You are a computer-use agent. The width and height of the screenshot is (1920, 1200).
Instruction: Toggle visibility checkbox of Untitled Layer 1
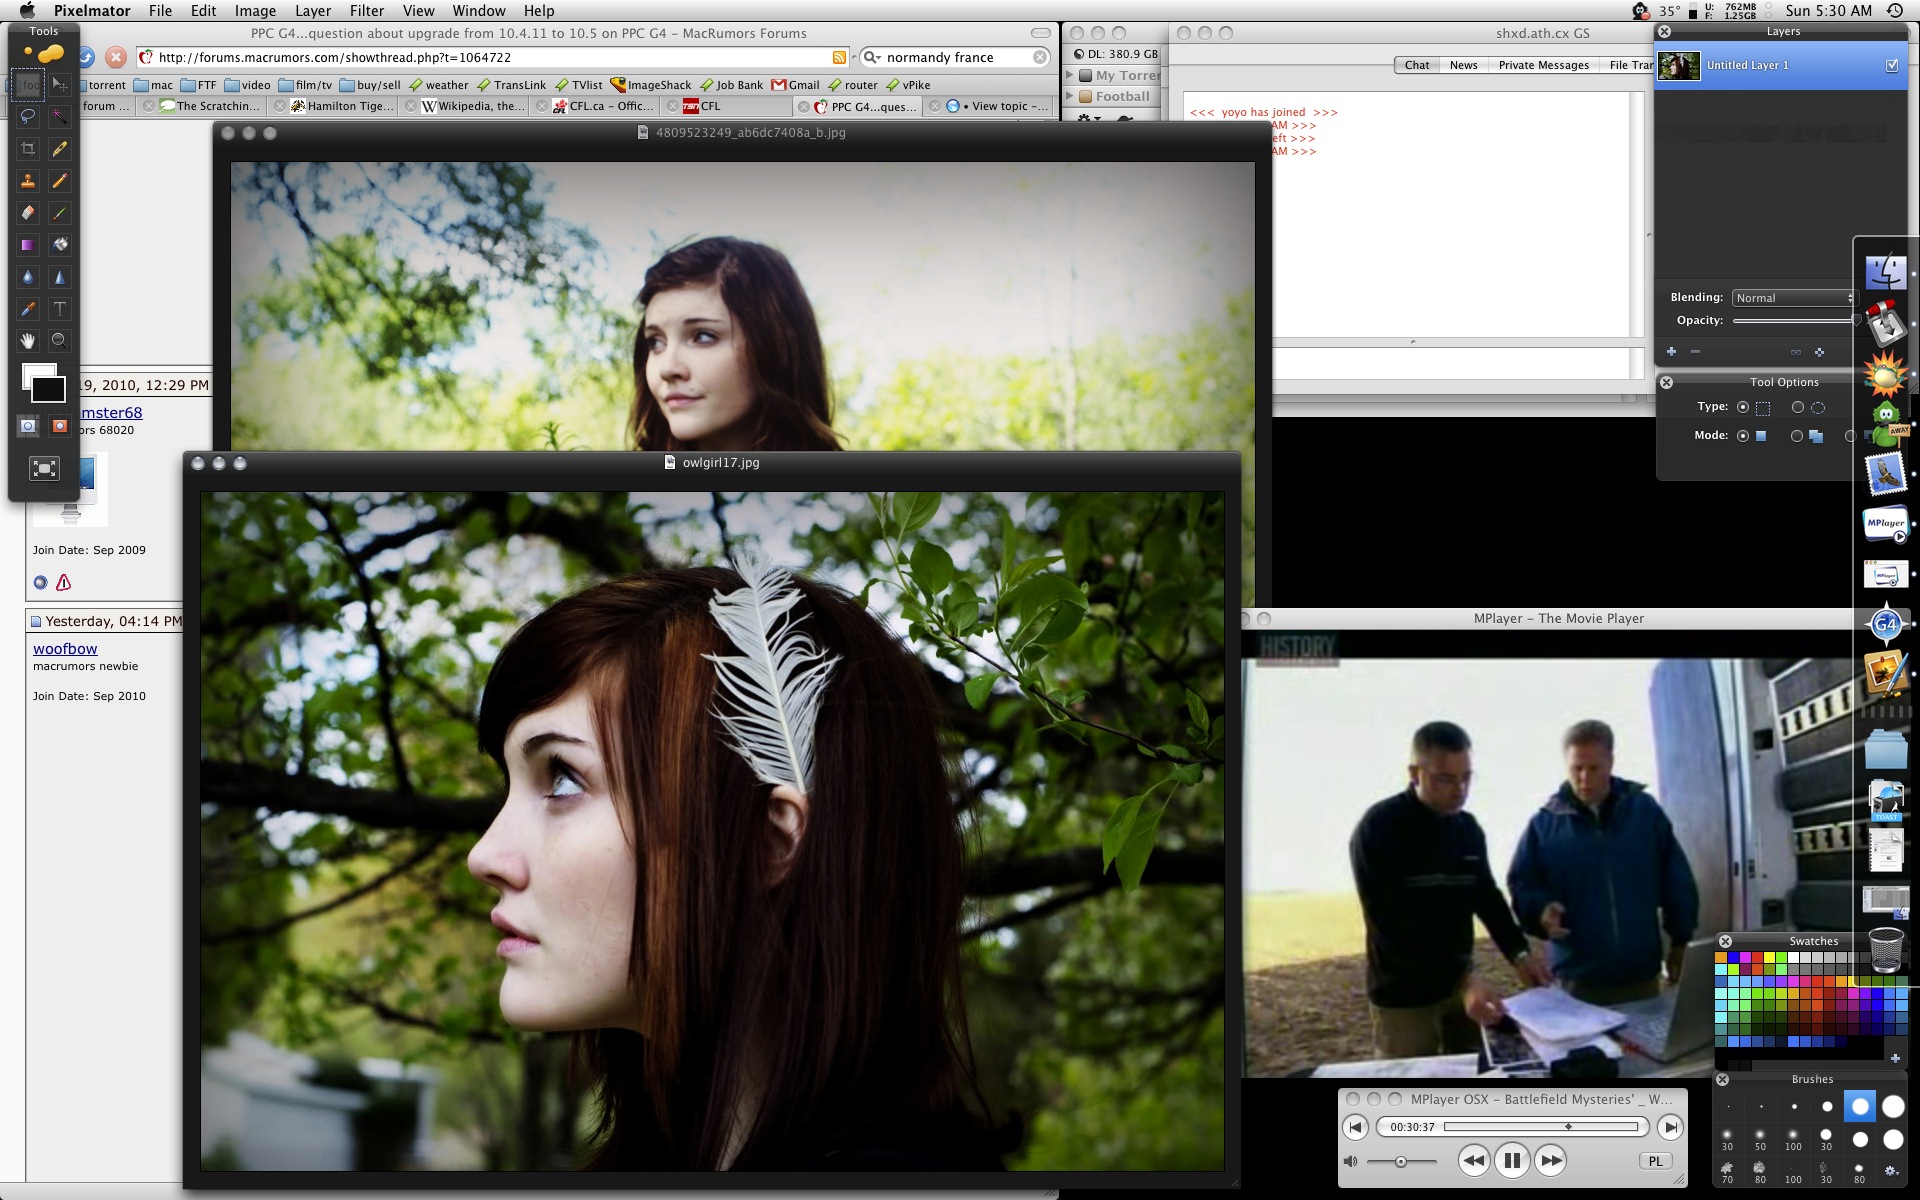click(x=1891, y=66)
